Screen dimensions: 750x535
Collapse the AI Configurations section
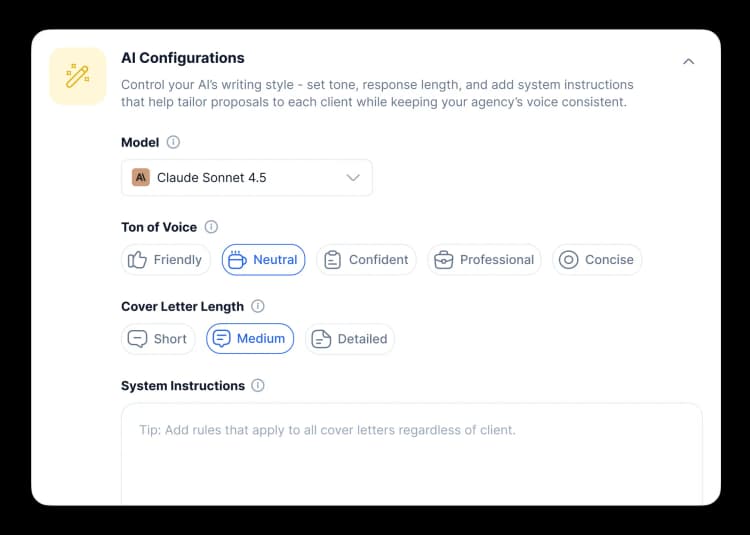(688, 62)
